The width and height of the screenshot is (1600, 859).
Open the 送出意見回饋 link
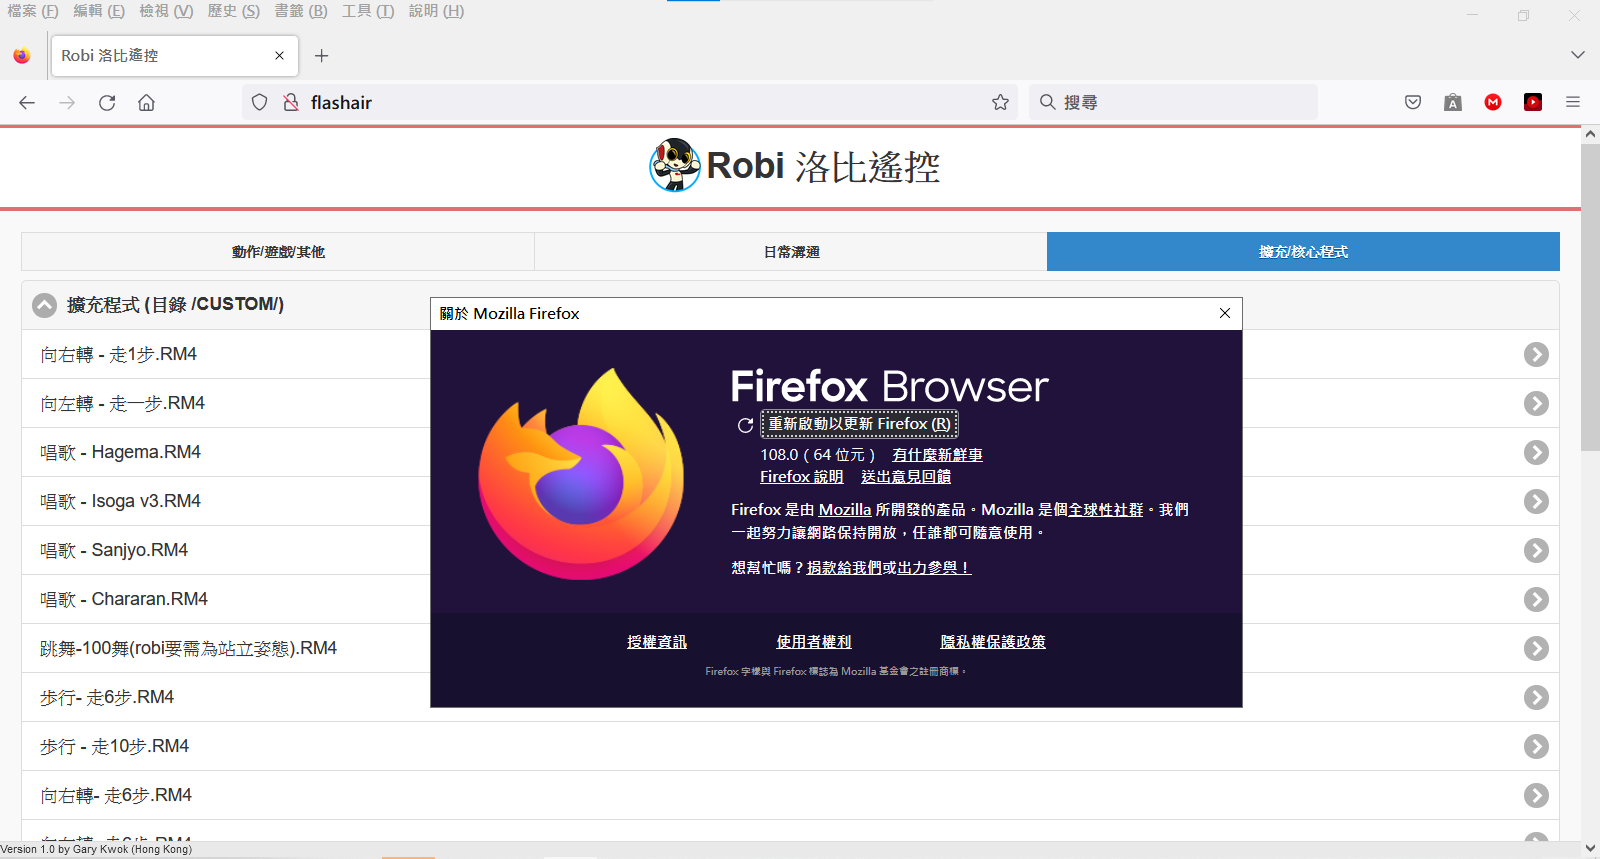pyautogui.click(x=906, y=477)
